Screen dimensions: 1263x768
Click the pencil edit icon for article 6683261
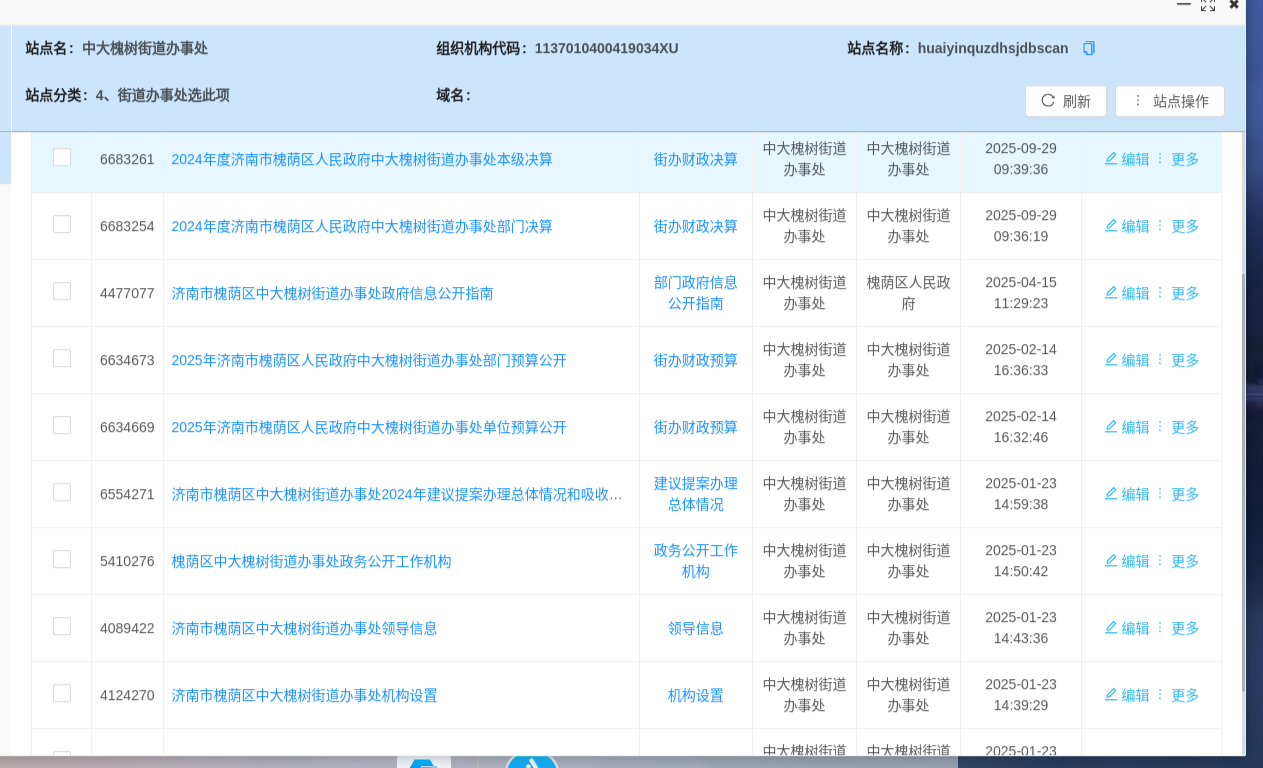pos(1109,159)
